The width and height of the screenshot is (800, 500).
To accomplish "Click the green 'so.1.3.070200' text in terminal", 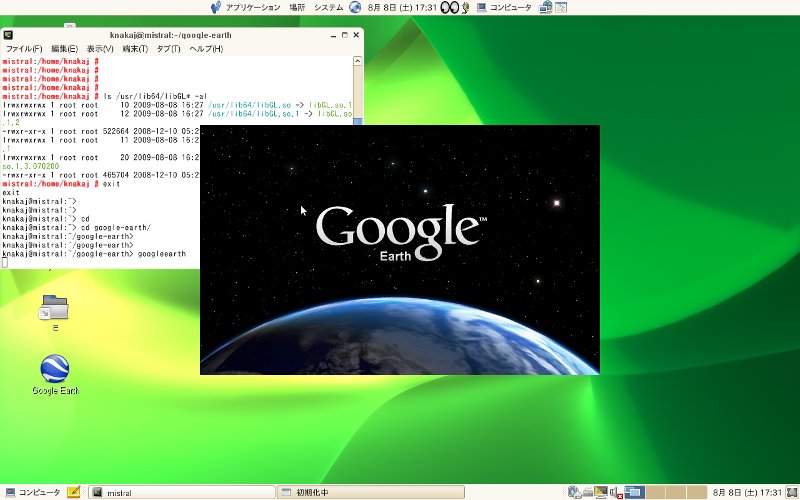I will point(31,166).
